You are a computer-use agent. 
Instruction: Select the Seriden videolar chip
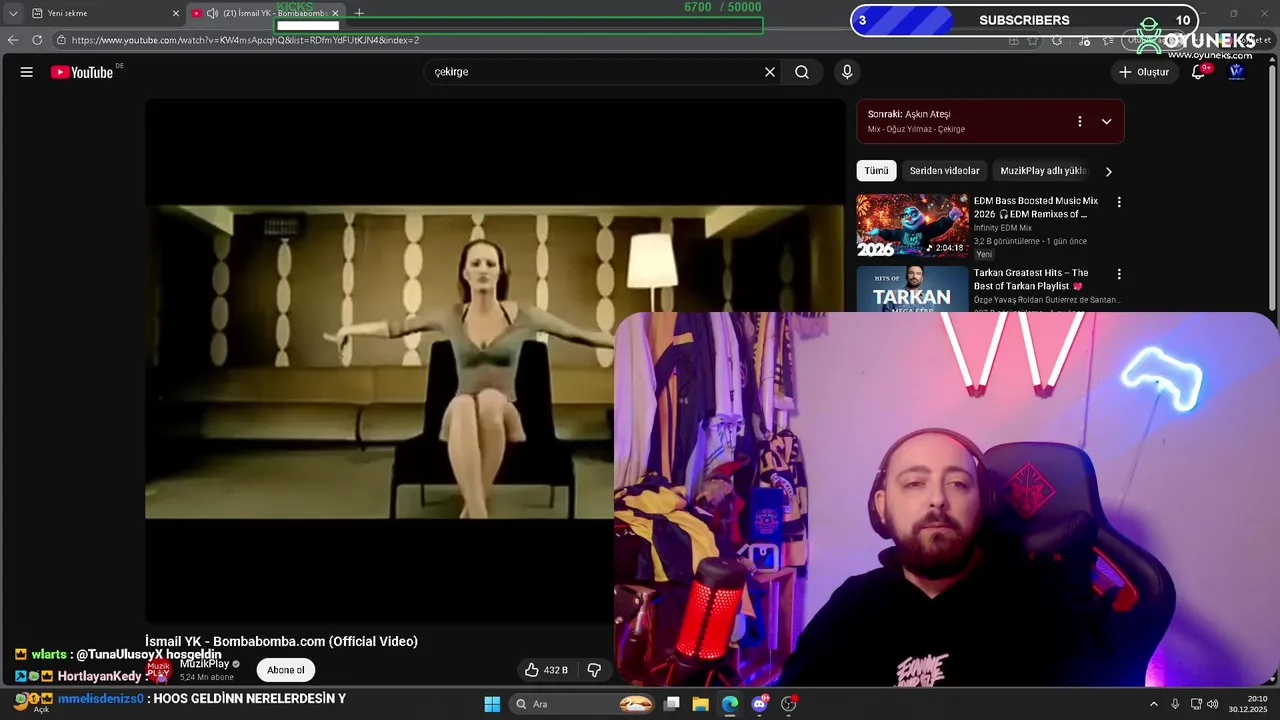tap(944, 171)
